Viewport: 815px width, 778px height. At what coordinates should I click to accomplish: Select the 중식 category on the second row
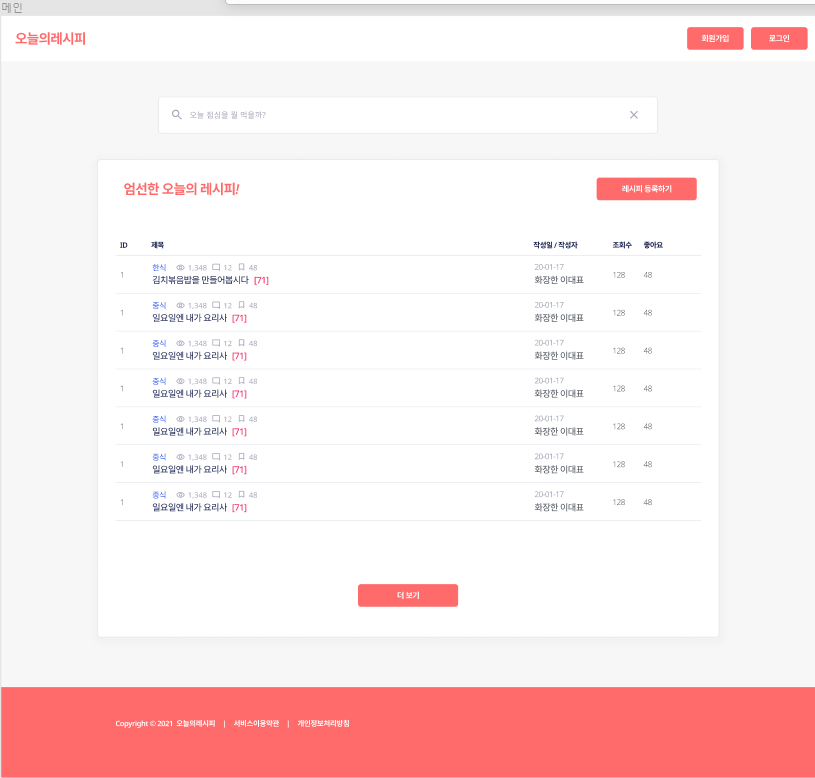pyautogui.click(x=158, y=304)
